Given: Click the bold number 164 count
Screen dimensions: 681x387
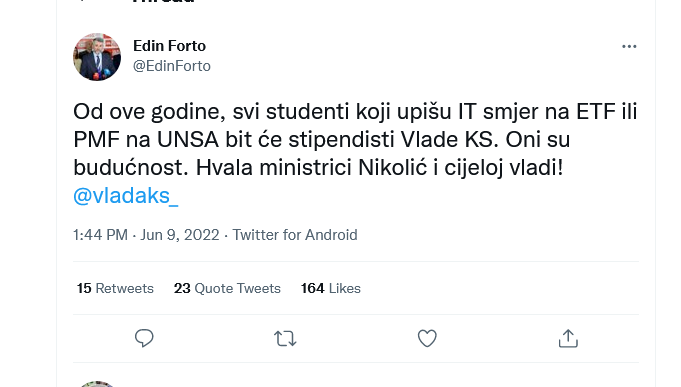Looking at the screenshot, I should pos(313,288).
